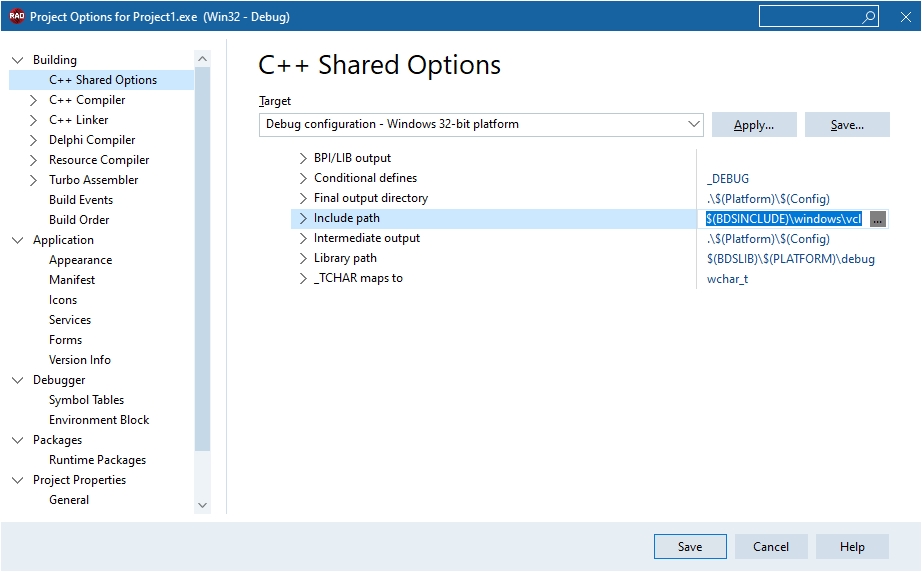The height and width of the screenshot is (572, 922).
Task: Click the _DEBUG conditional defines value
Action: pyautogui.click(x=728, y=179)
